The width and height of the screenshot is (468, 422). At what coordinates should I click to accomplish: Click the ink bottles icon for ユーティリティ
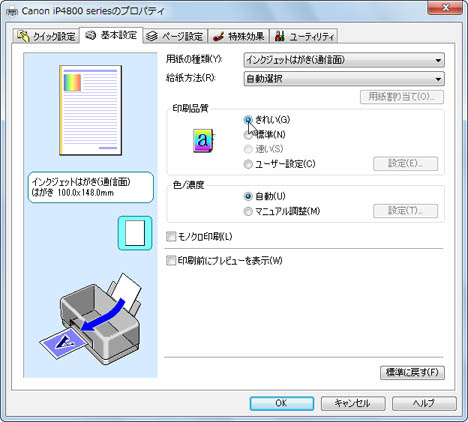[x=280, y=36]
